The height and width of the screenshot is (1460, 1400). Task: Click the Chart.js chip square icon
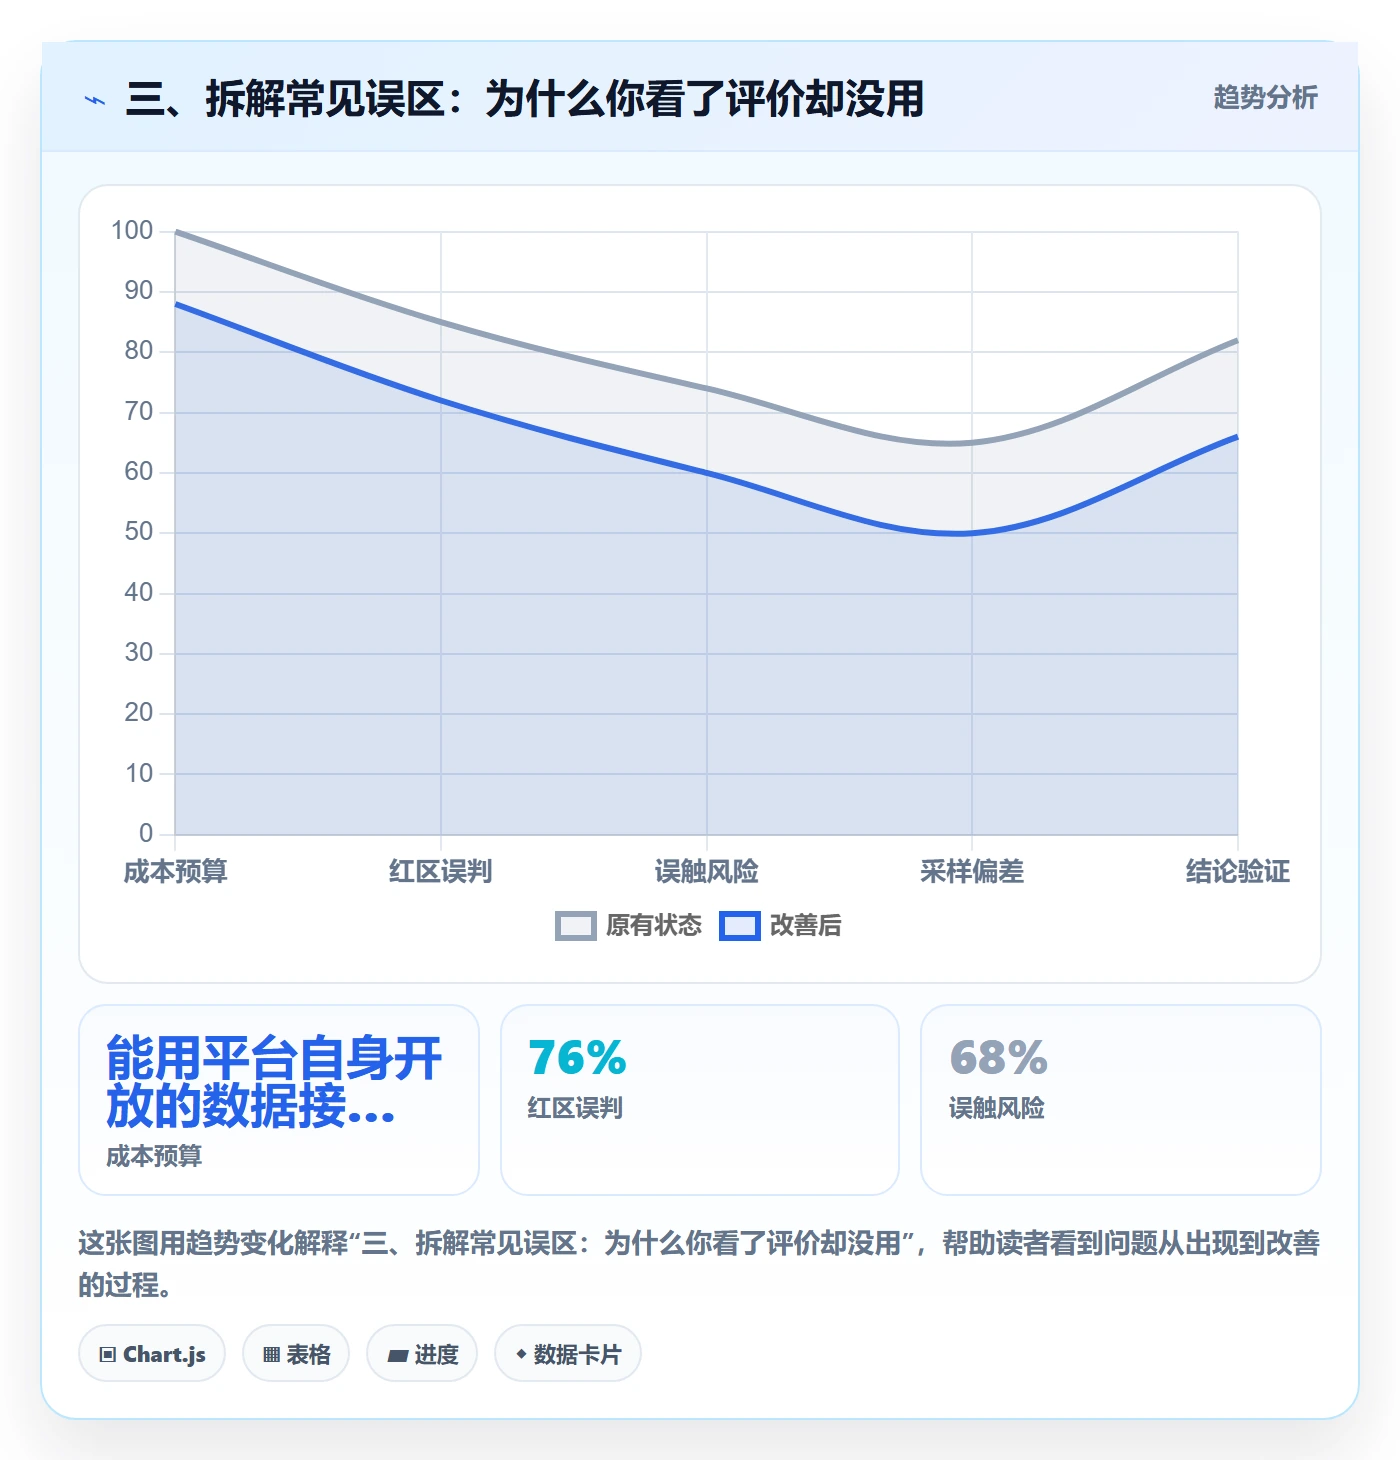[x=108, y=1355]
